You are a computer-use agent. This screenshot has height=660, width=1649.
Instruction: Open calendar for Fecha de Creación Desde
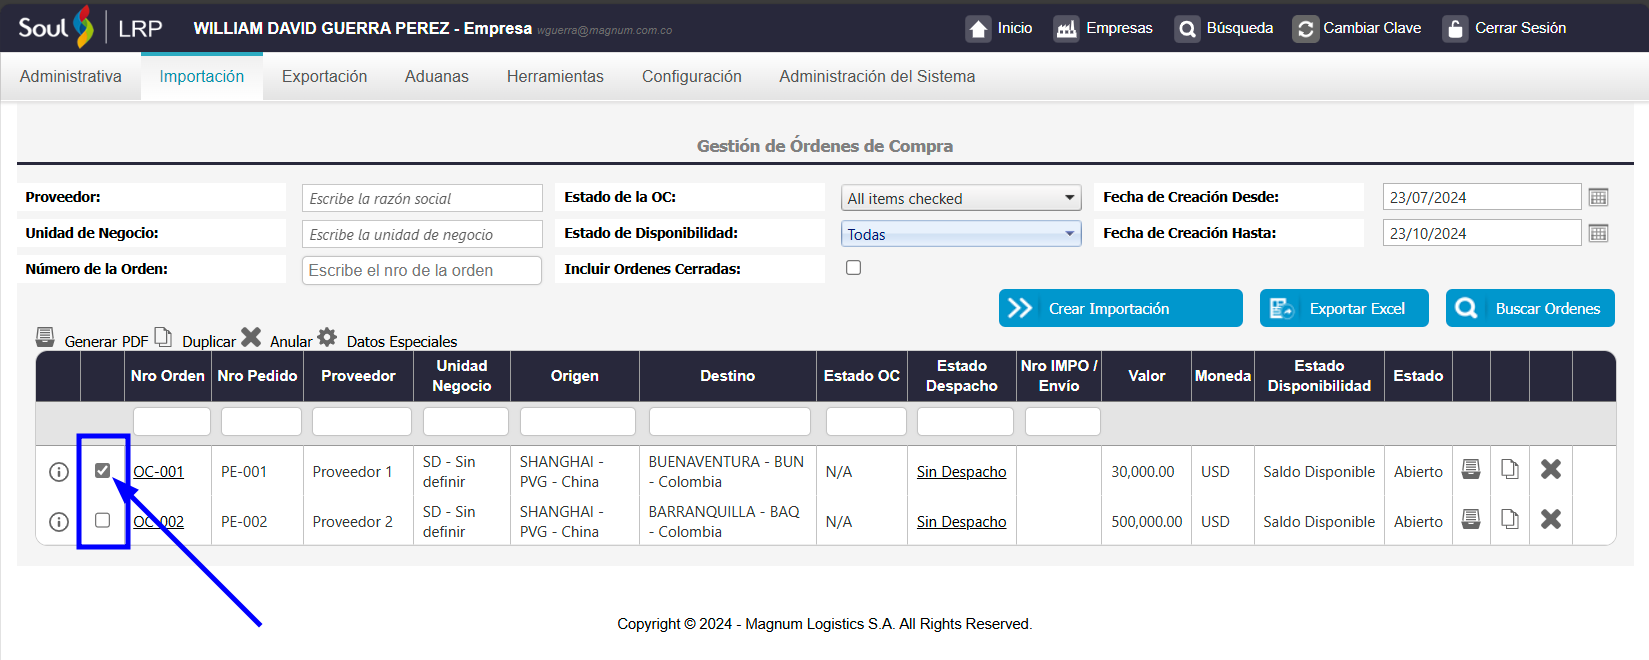(1598, 197)
